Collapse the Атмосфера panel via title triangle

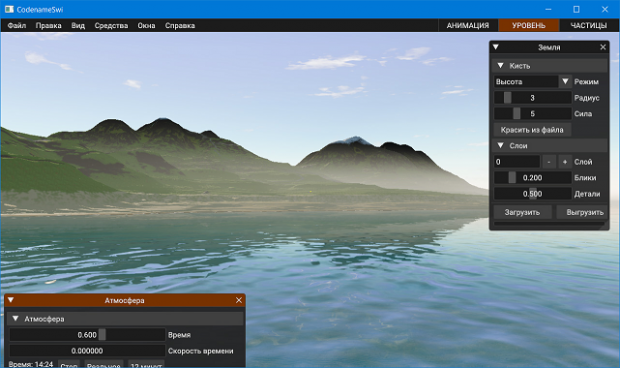click(x=11, y=300)
